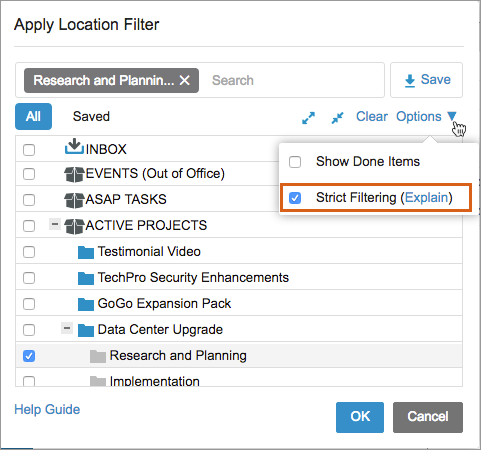481x450 pixels.
Task: Remove the Research and Planning filter chip
Action: 184,80
